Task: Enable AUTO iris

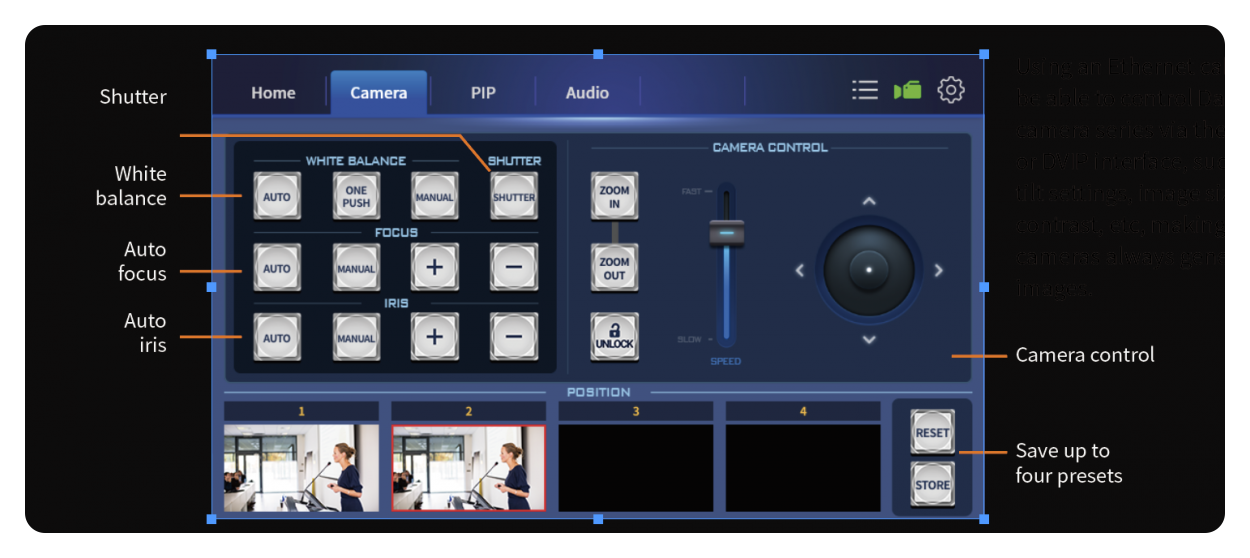Action: click(x=277, y=337)
